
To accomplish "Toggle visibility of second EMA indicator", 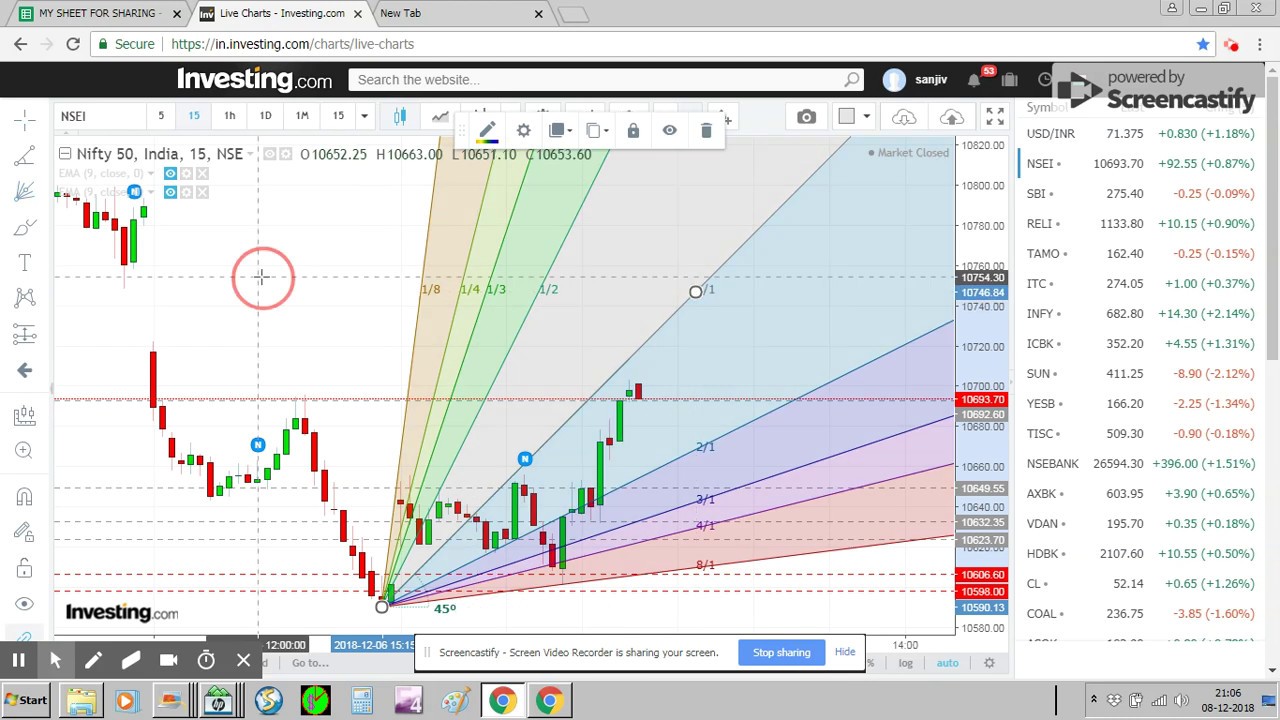I will pos(170,192).
